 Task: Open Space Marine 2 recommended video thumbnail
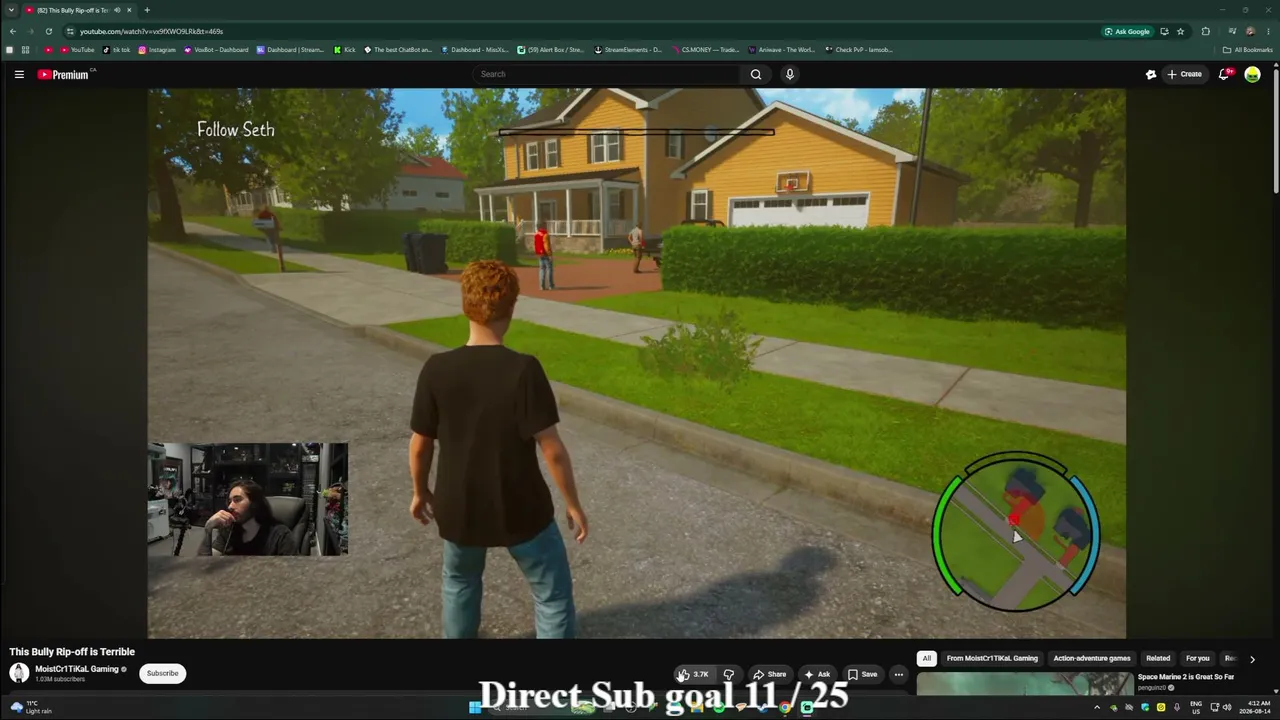click(1025, 684)
